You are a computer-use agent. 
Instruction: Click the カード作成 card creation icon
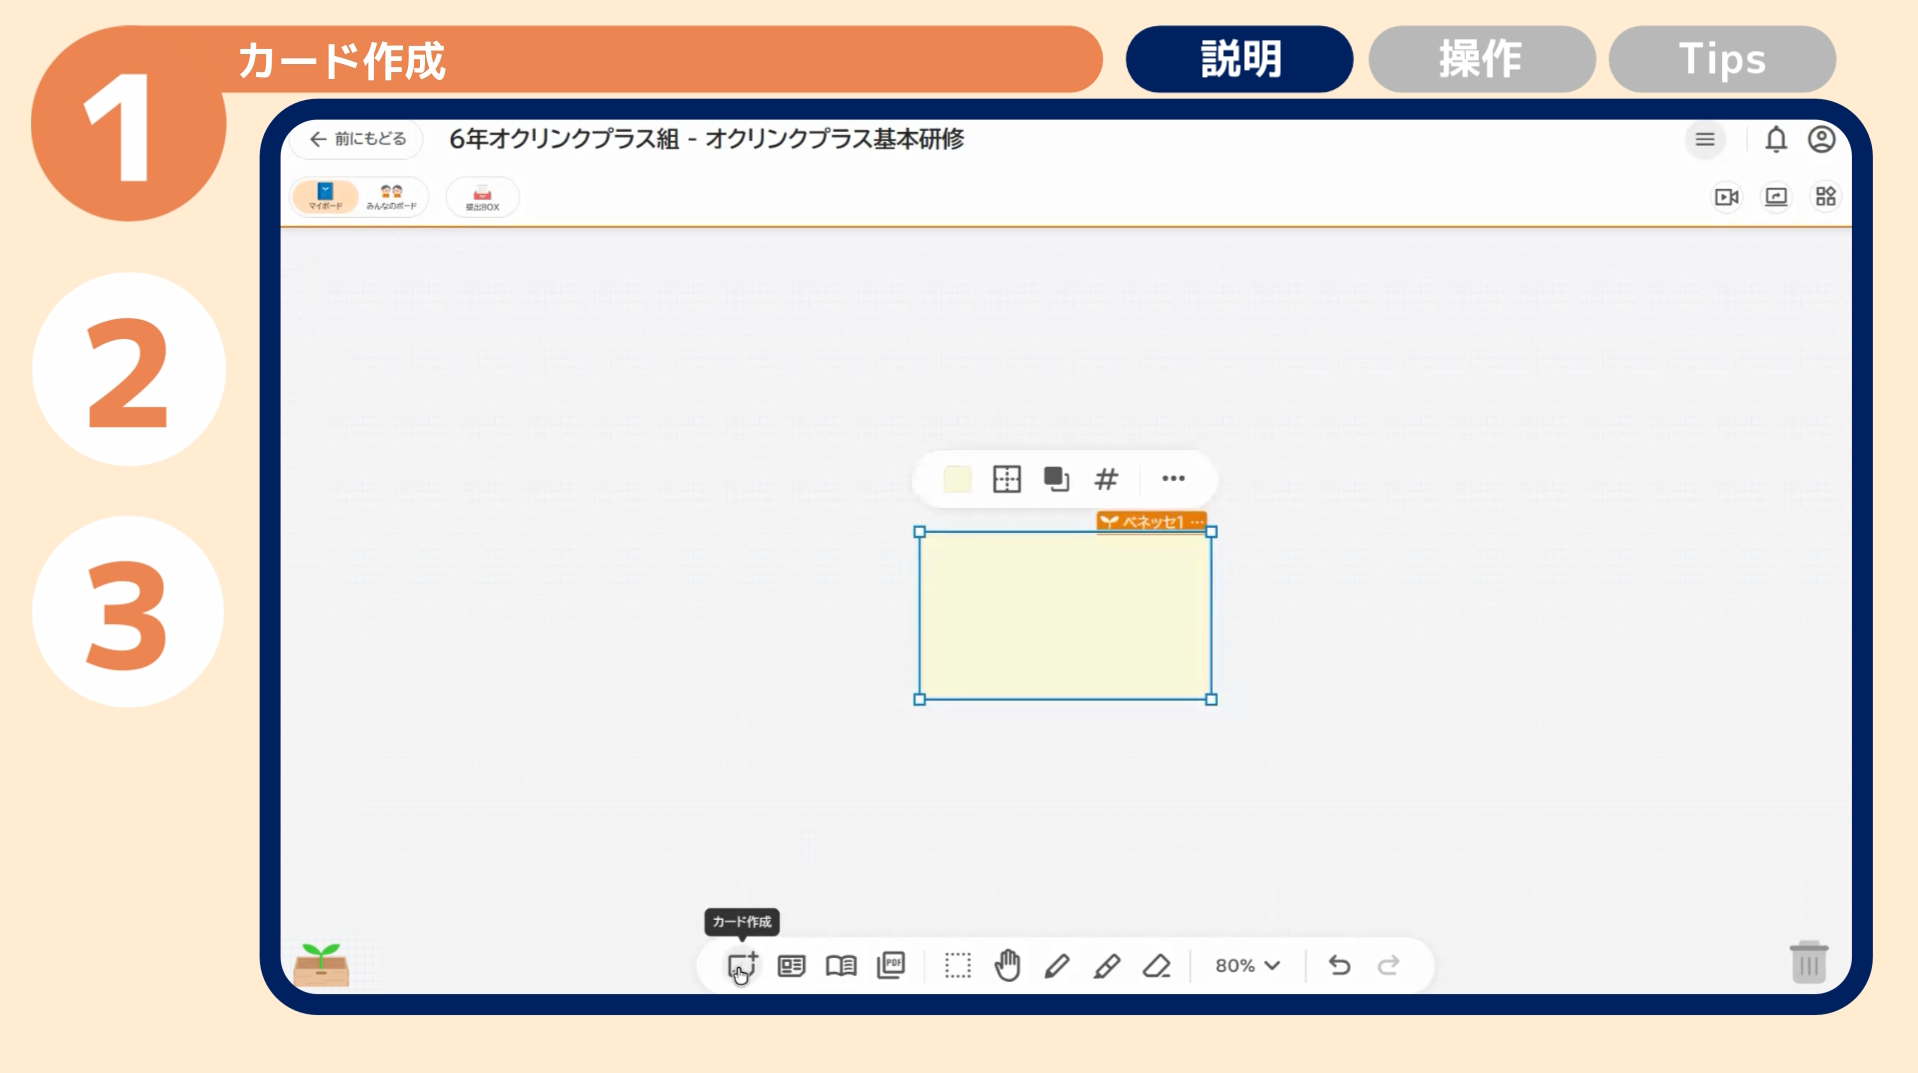point(741,966)
